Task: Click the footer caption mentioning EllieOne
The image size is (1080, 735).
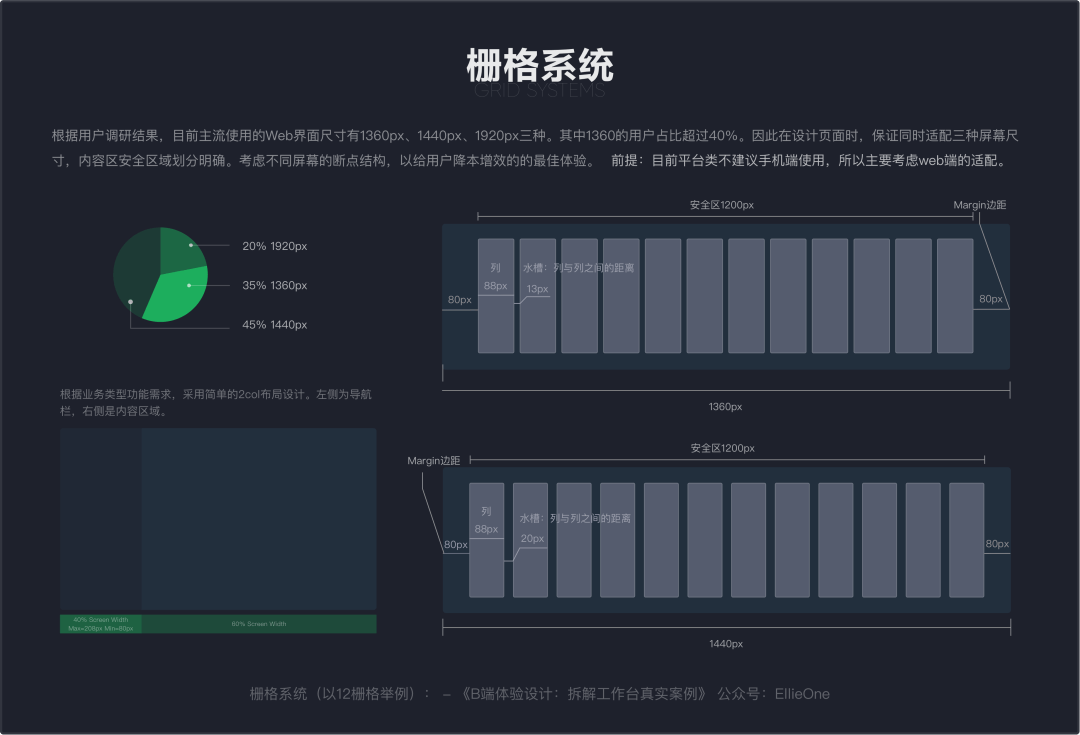Action: click(539, 694)
